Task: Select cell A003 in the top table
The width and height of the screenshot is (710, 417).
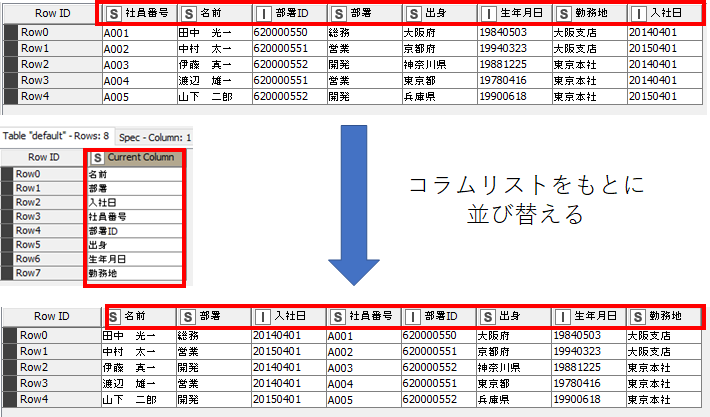Action: (140, 65)
